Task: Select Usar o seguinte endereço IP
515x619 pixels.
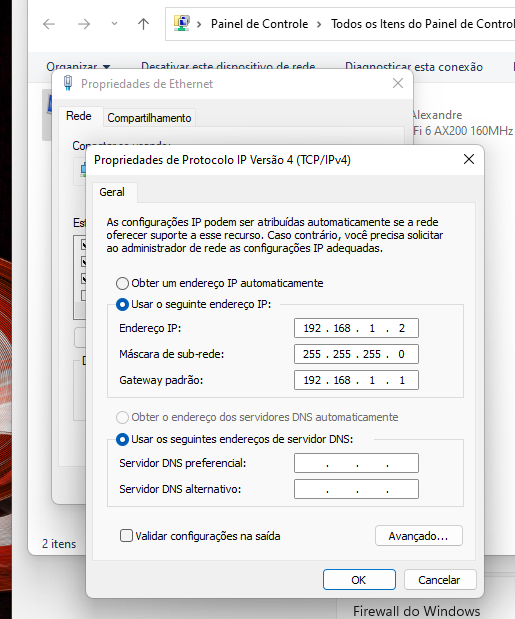Action: point(122,304)
